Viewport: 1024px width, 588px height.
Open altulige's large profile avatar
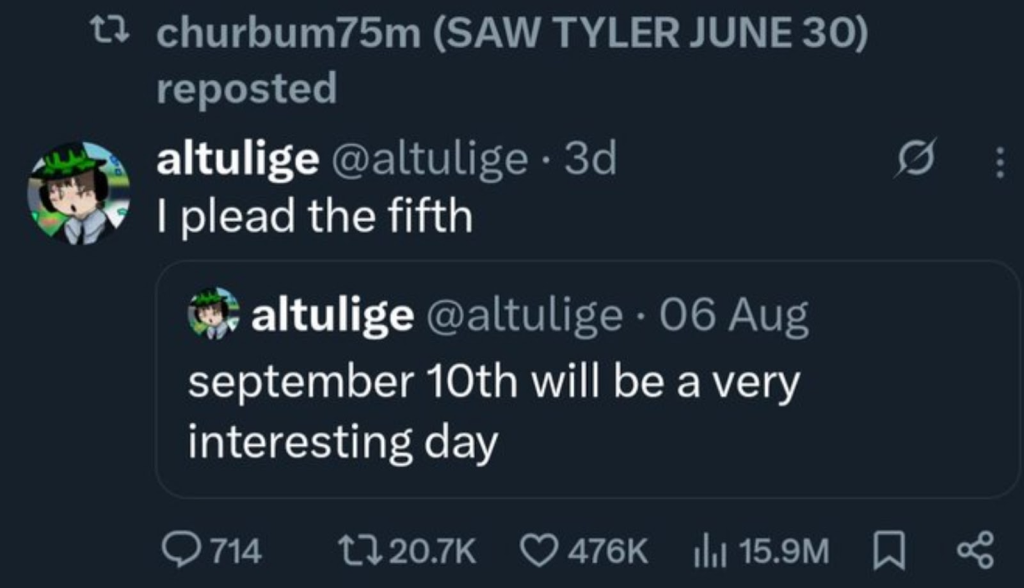coord(78,193)
